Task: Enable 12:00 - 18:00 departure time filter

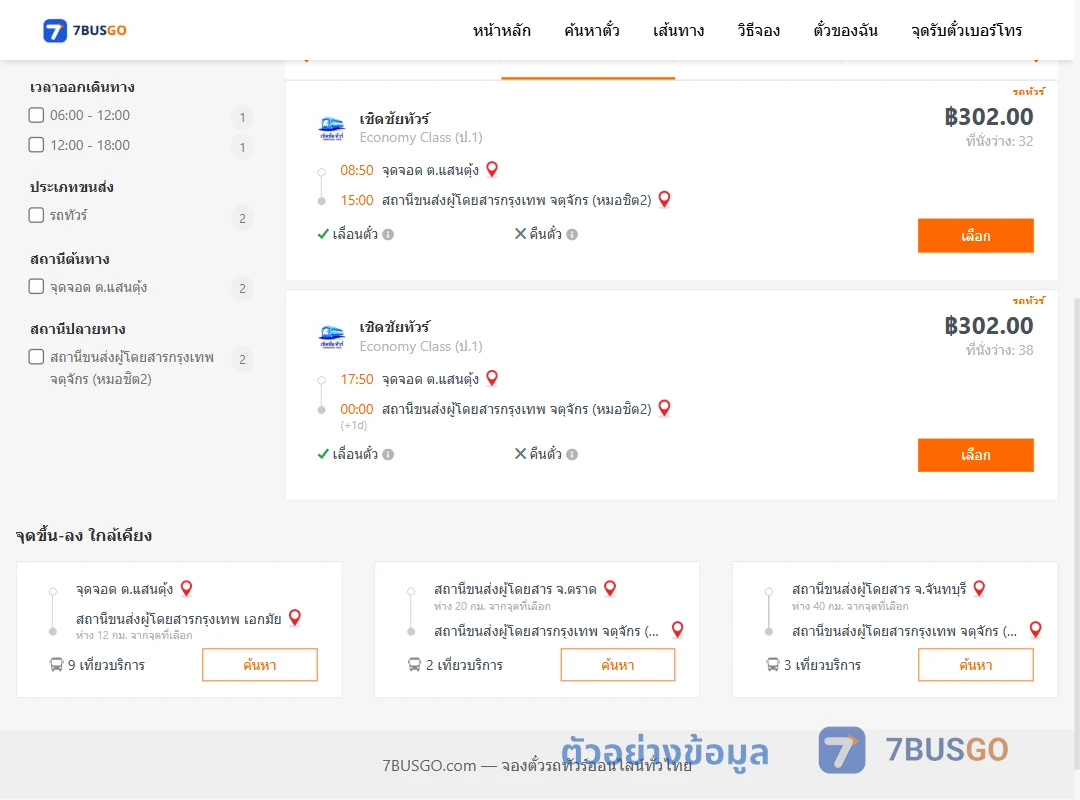Action: [x=37, y=145]
